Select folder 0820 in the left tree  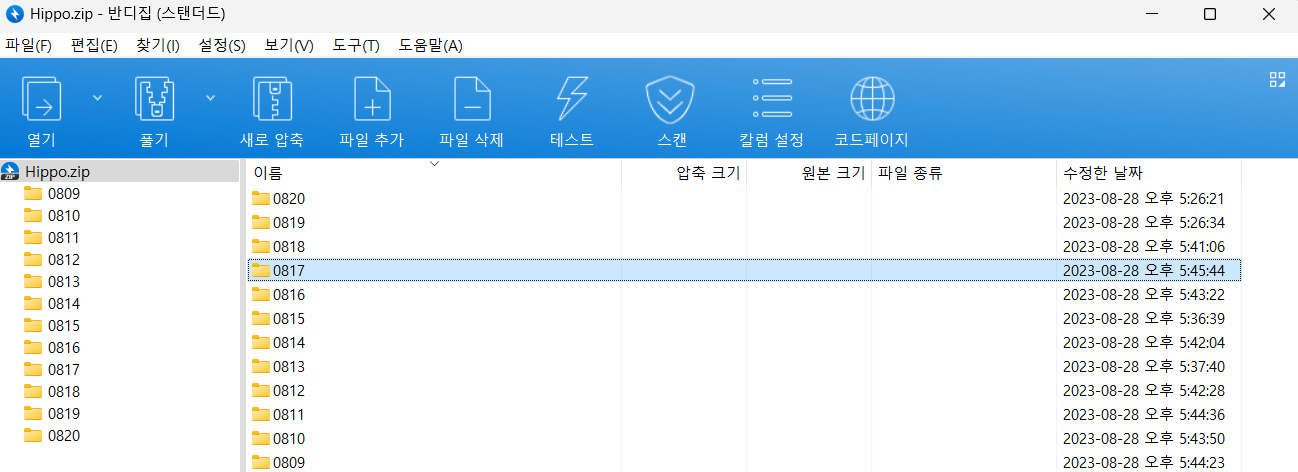pos(63,436)
